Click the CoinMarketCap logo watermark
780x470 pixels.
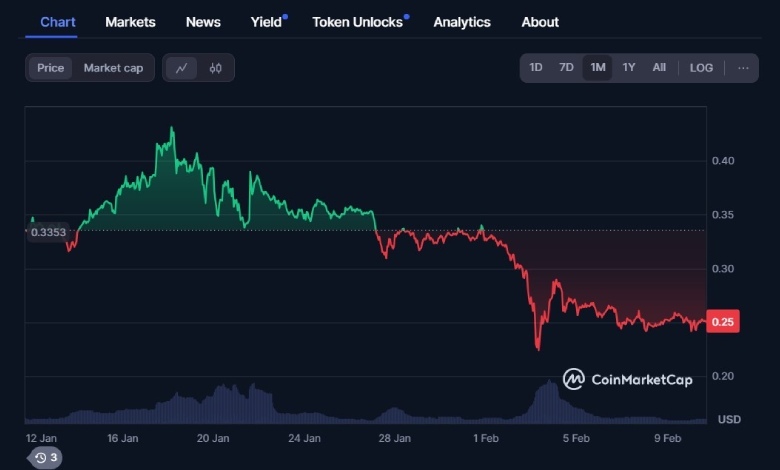point(628,379)
